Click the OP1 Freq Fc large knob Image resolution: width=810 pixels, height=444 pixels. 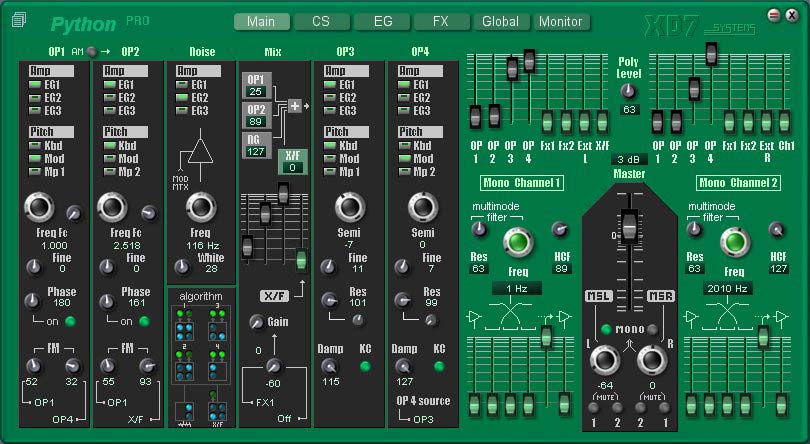click(x=39, y=207)
